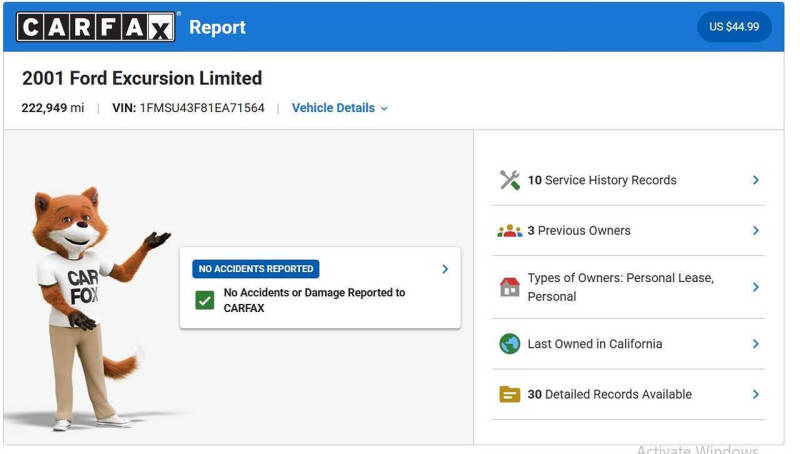
Task: Click the US $44.99 price button
Action: coord(734,27)
